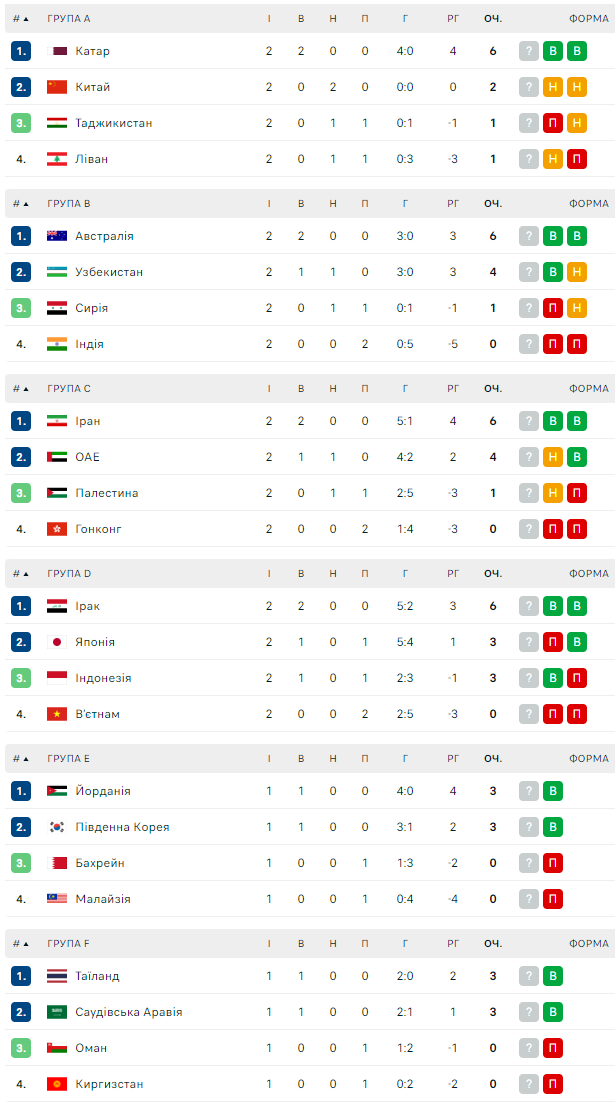Click the Qatar flag icon
615x1107 pixels.
(57, 51)
